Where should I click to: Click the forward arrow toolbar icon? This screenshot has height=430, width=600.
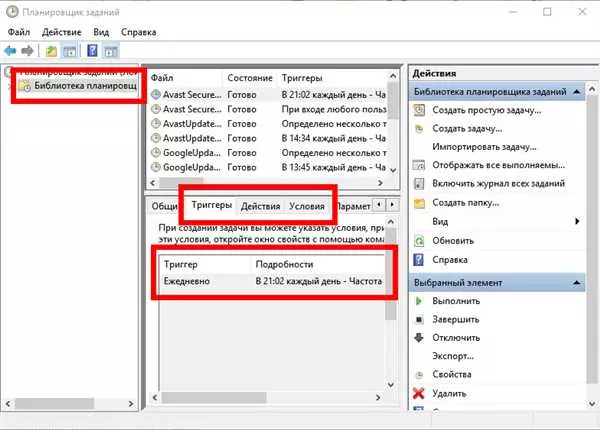(28, 50)
